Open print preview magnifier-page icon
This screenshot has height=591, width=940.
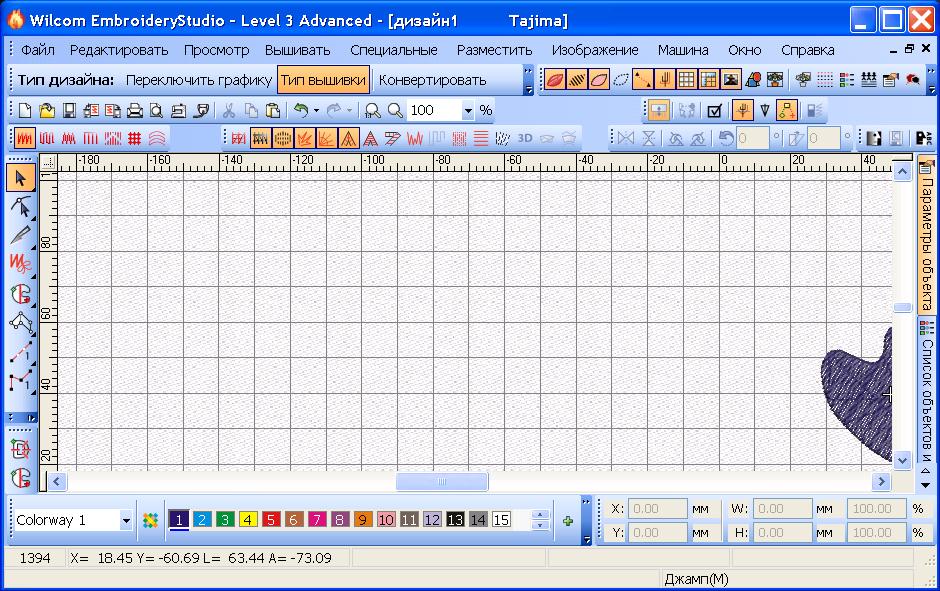[x=156, y=110]
